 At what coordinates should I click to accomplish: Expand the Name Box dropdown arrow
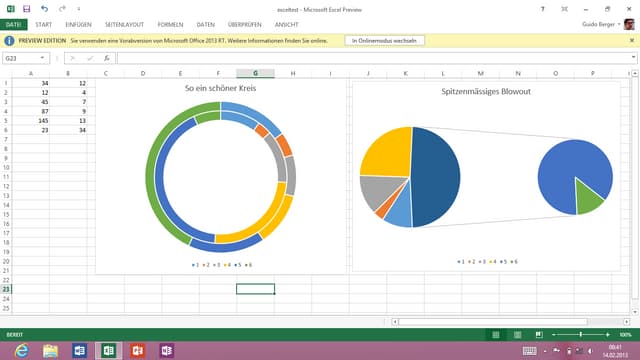[42, 58]
